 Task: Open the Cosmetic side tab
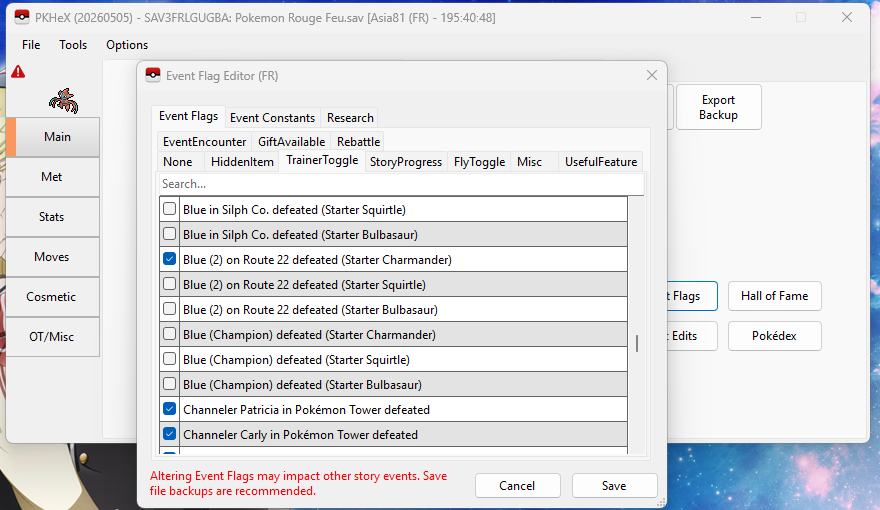coord(52,297)
